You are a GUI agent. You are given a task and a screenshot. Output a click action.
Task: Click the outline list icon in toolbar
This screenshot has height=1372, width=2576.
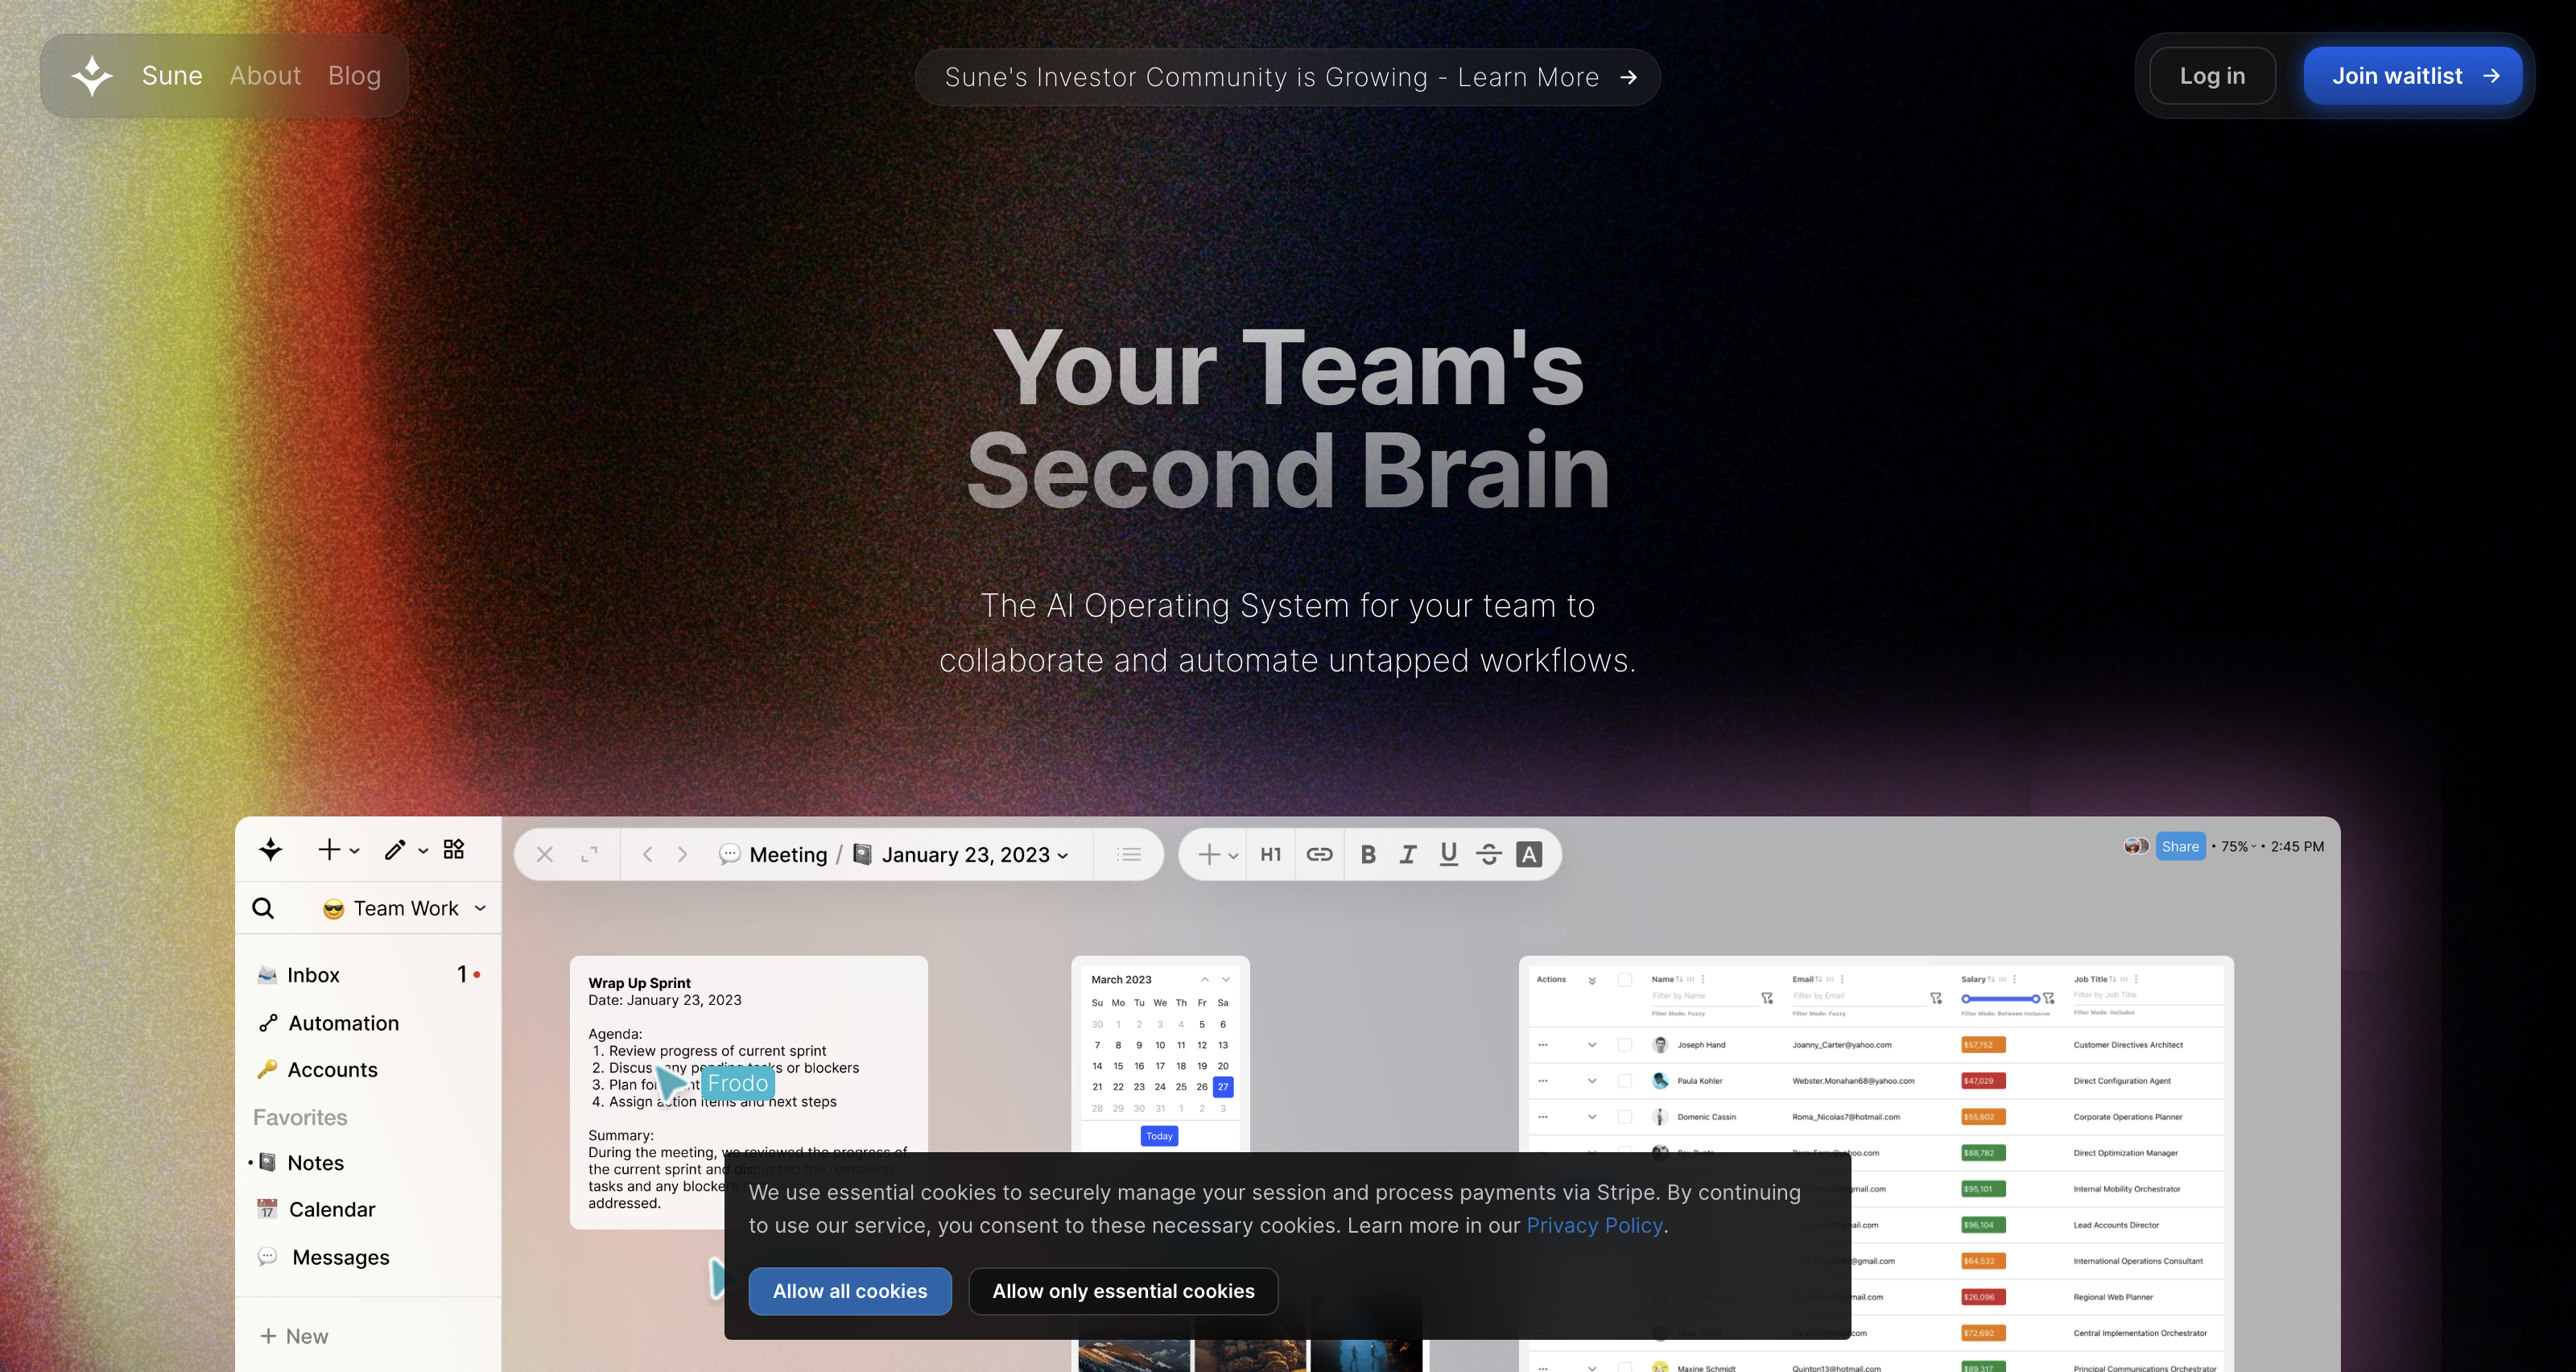click(x=1130, y=854)
